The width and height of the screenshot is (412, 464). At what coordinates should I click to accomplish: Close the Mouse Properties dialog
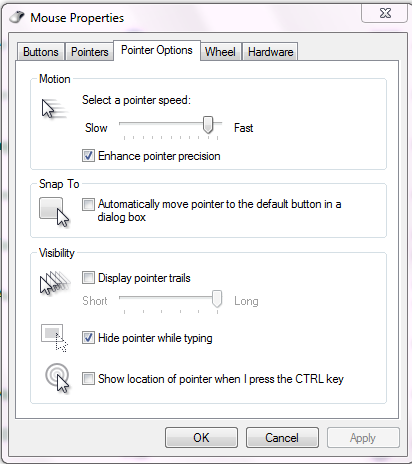tap(384, 13)
